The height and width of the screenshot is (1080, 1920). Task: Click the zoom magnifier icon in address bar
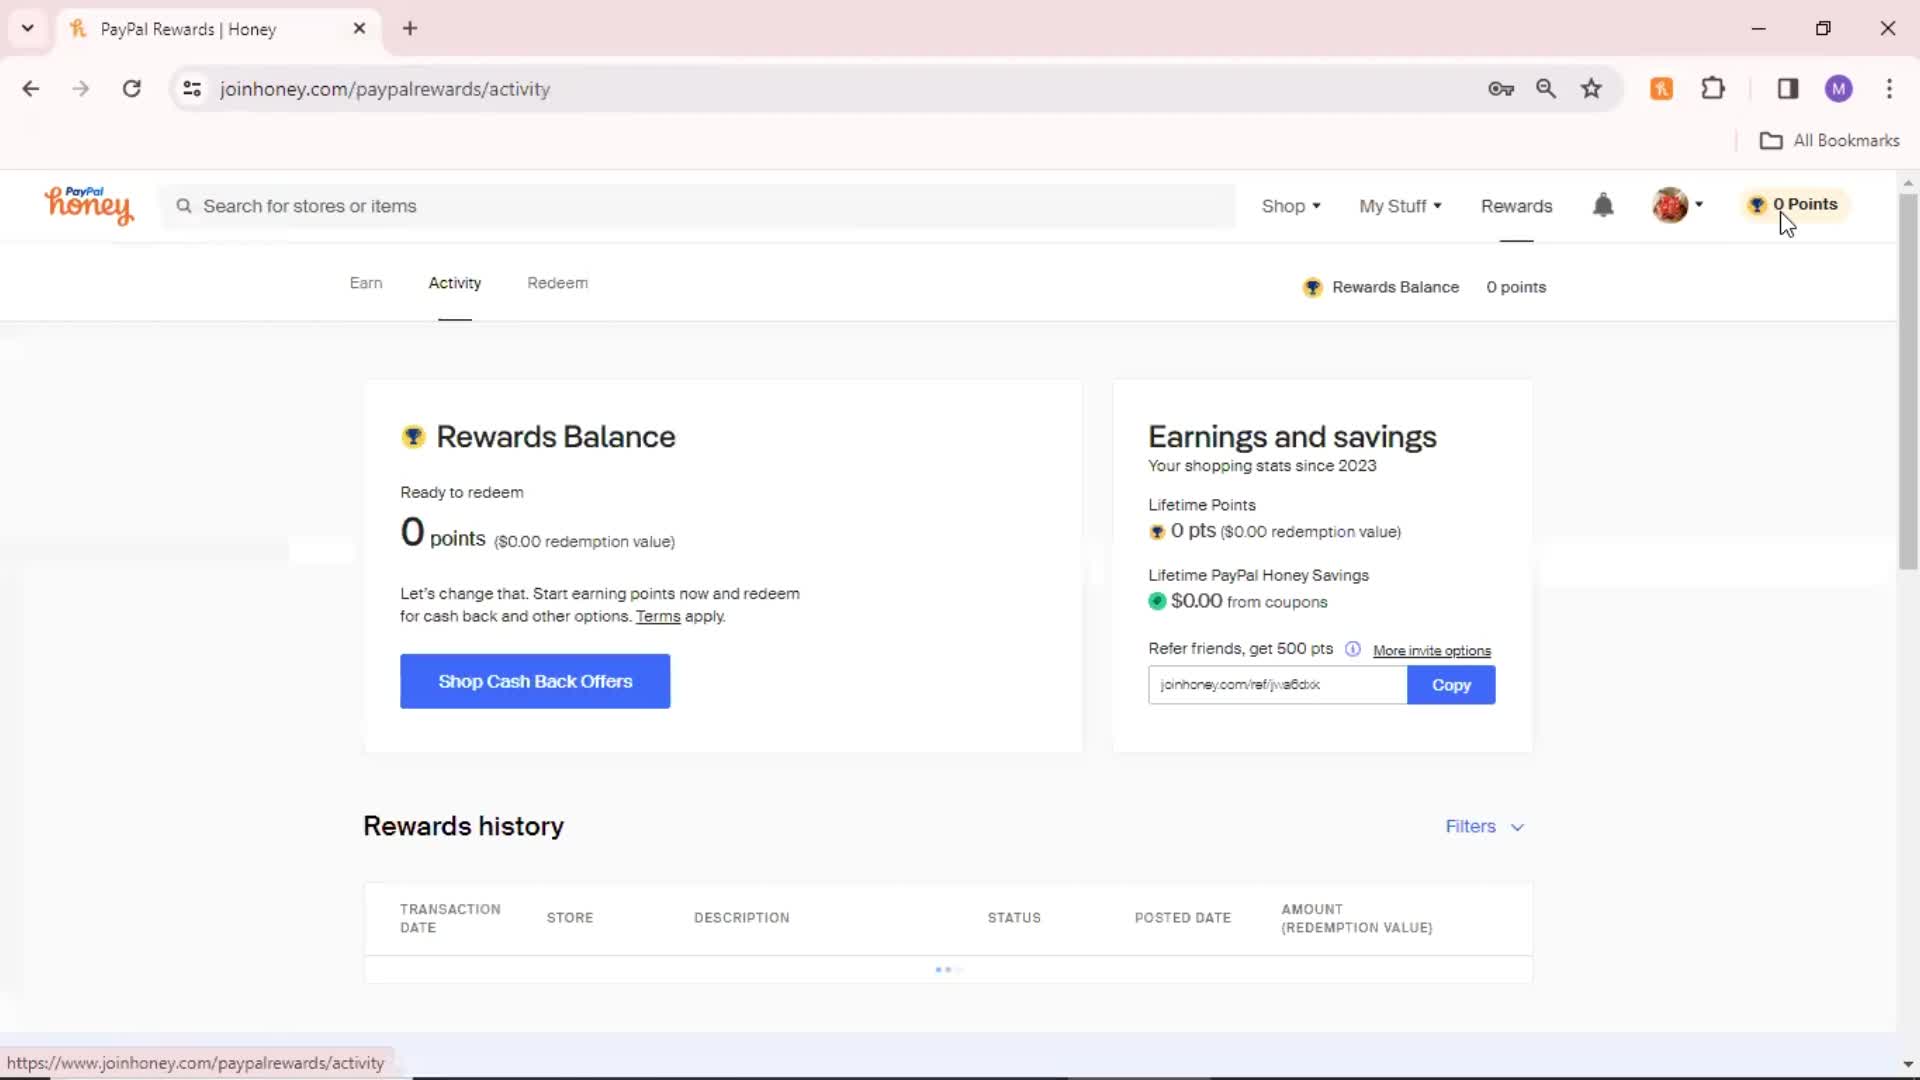(x=1546, y=89)
